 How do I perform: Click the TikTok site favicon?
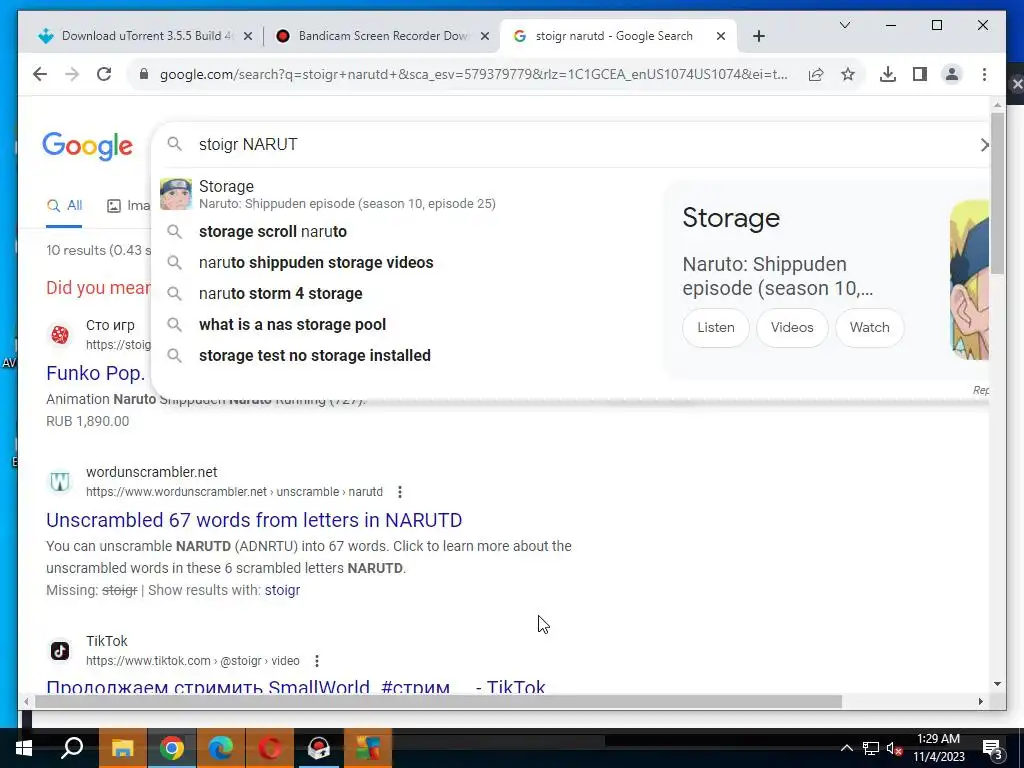coord(59,651)
